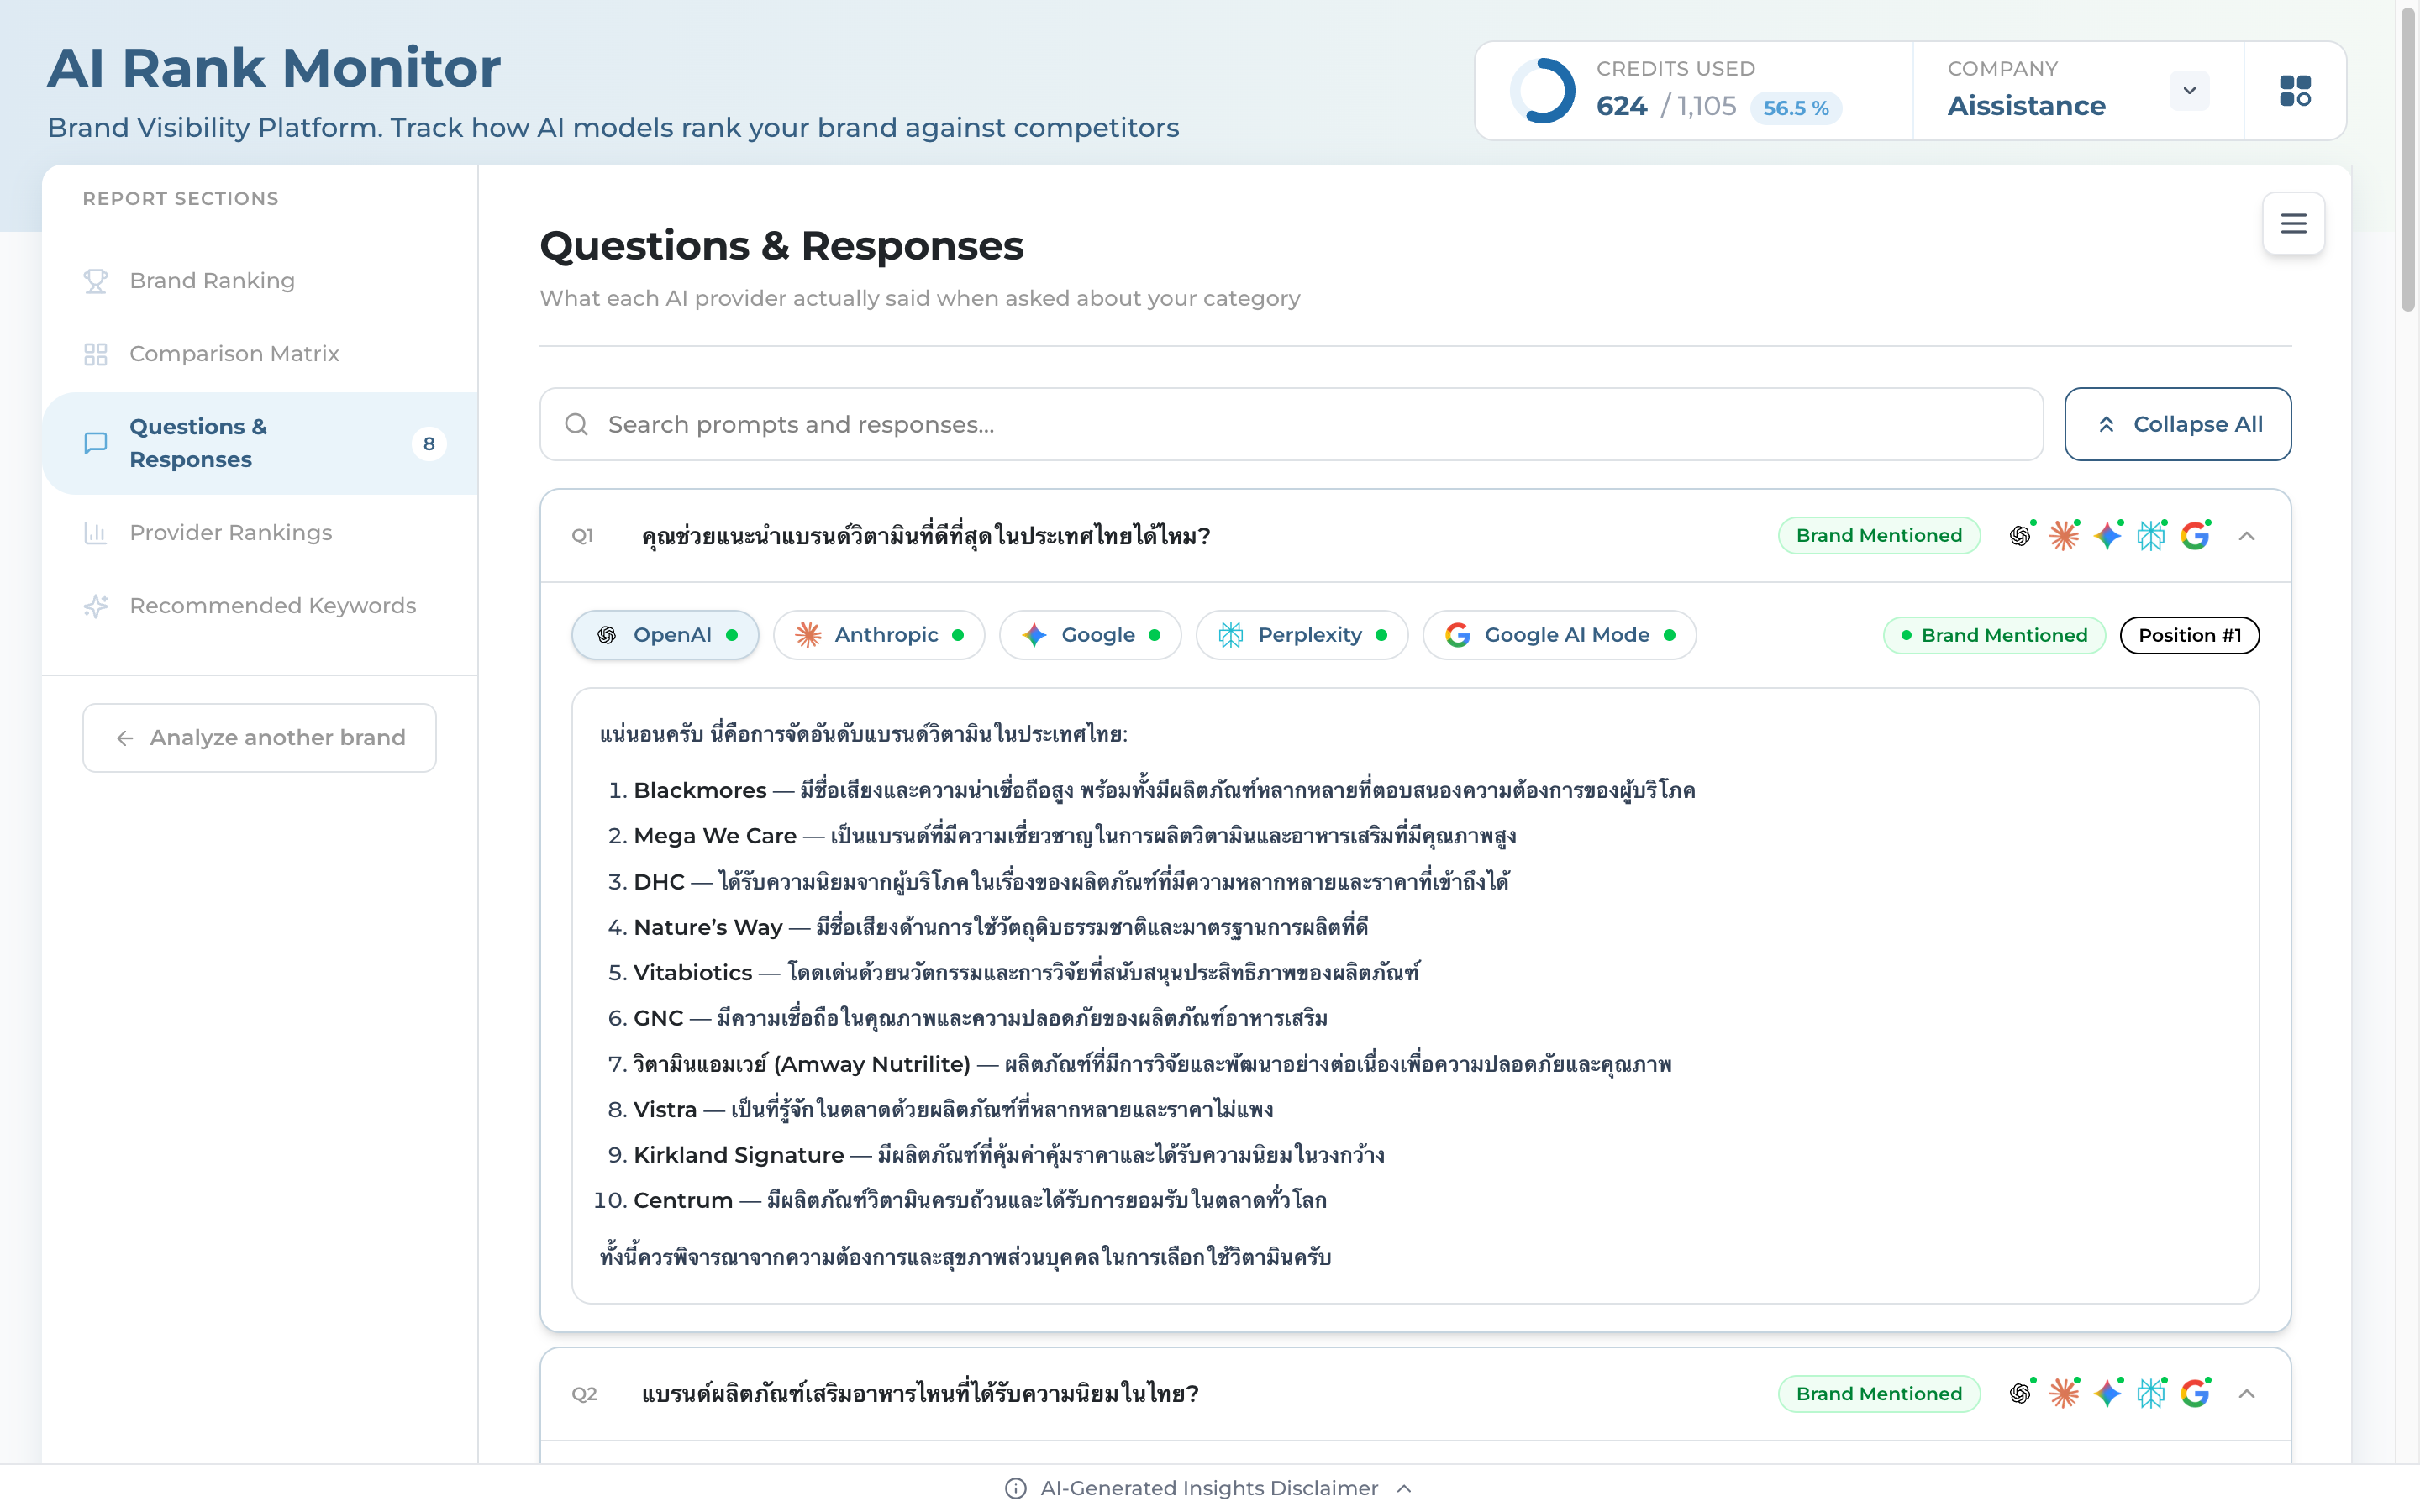Click the Collapse All button
The height and width of the screenshot is (1512, 2420).
(2177, 424)
